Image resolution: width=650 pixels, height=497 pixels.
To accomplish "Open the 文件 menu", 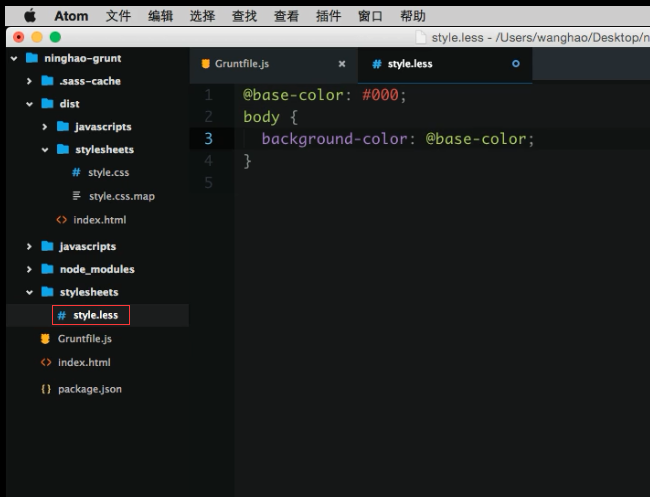I will (118, 16).
